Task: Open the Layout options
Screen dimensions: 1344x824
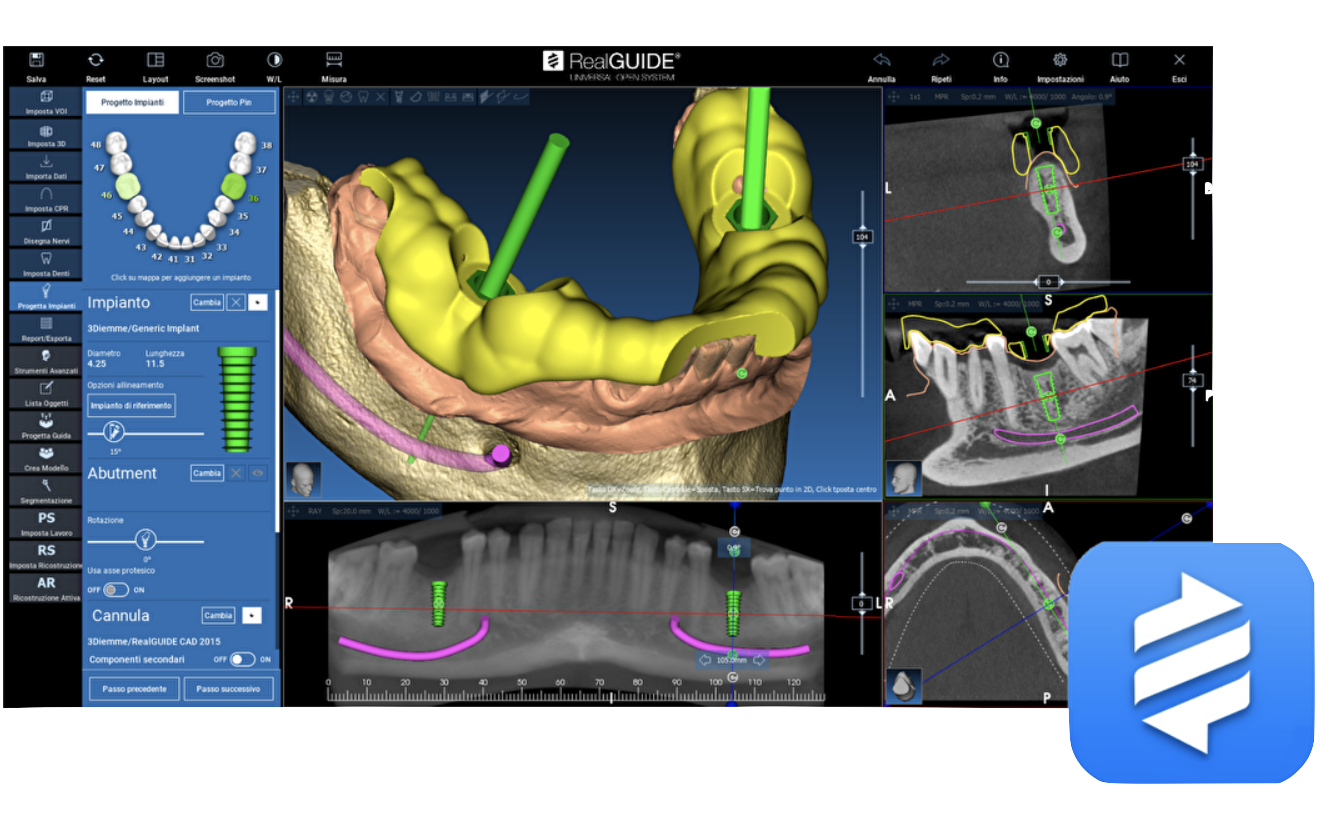Action: 155,61
